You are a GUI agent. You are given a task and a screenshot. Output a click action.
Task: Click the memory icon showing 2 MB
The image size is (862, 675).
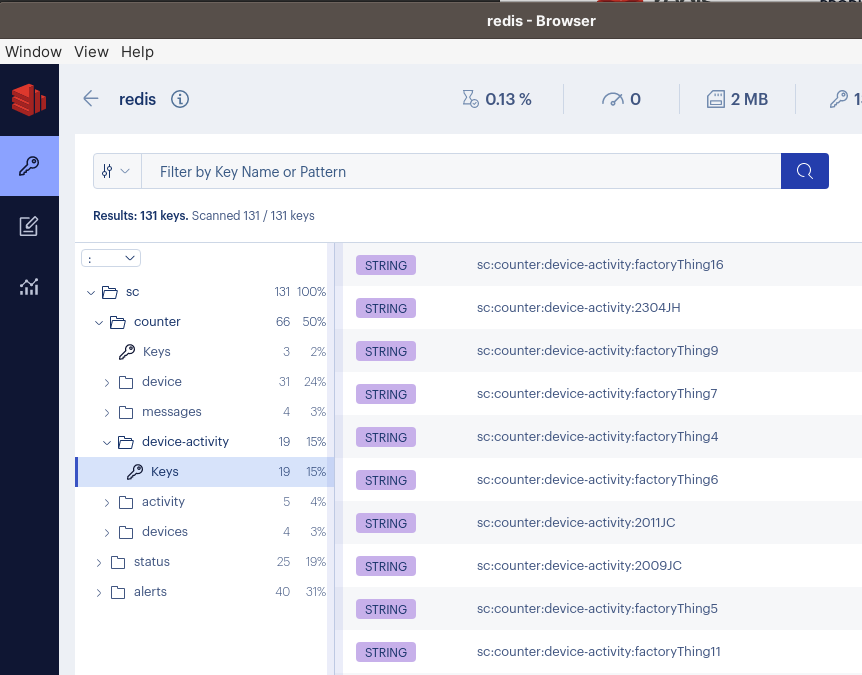(x=715, y=99)
